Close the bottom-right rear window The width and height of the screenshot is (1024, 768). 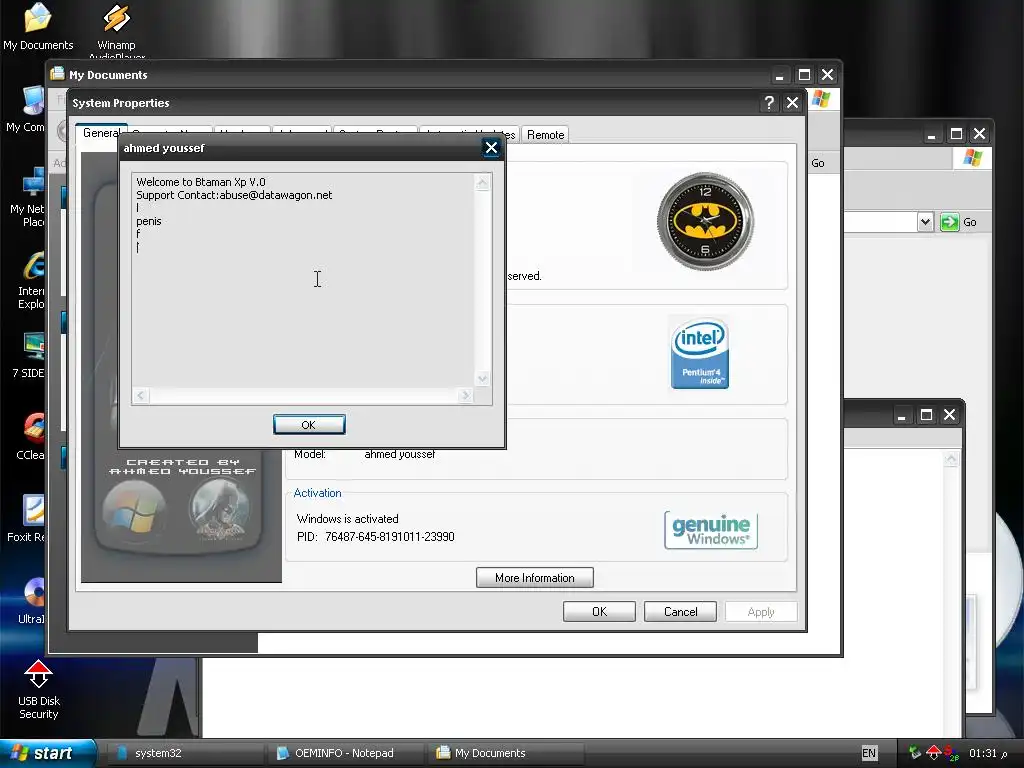950,415
